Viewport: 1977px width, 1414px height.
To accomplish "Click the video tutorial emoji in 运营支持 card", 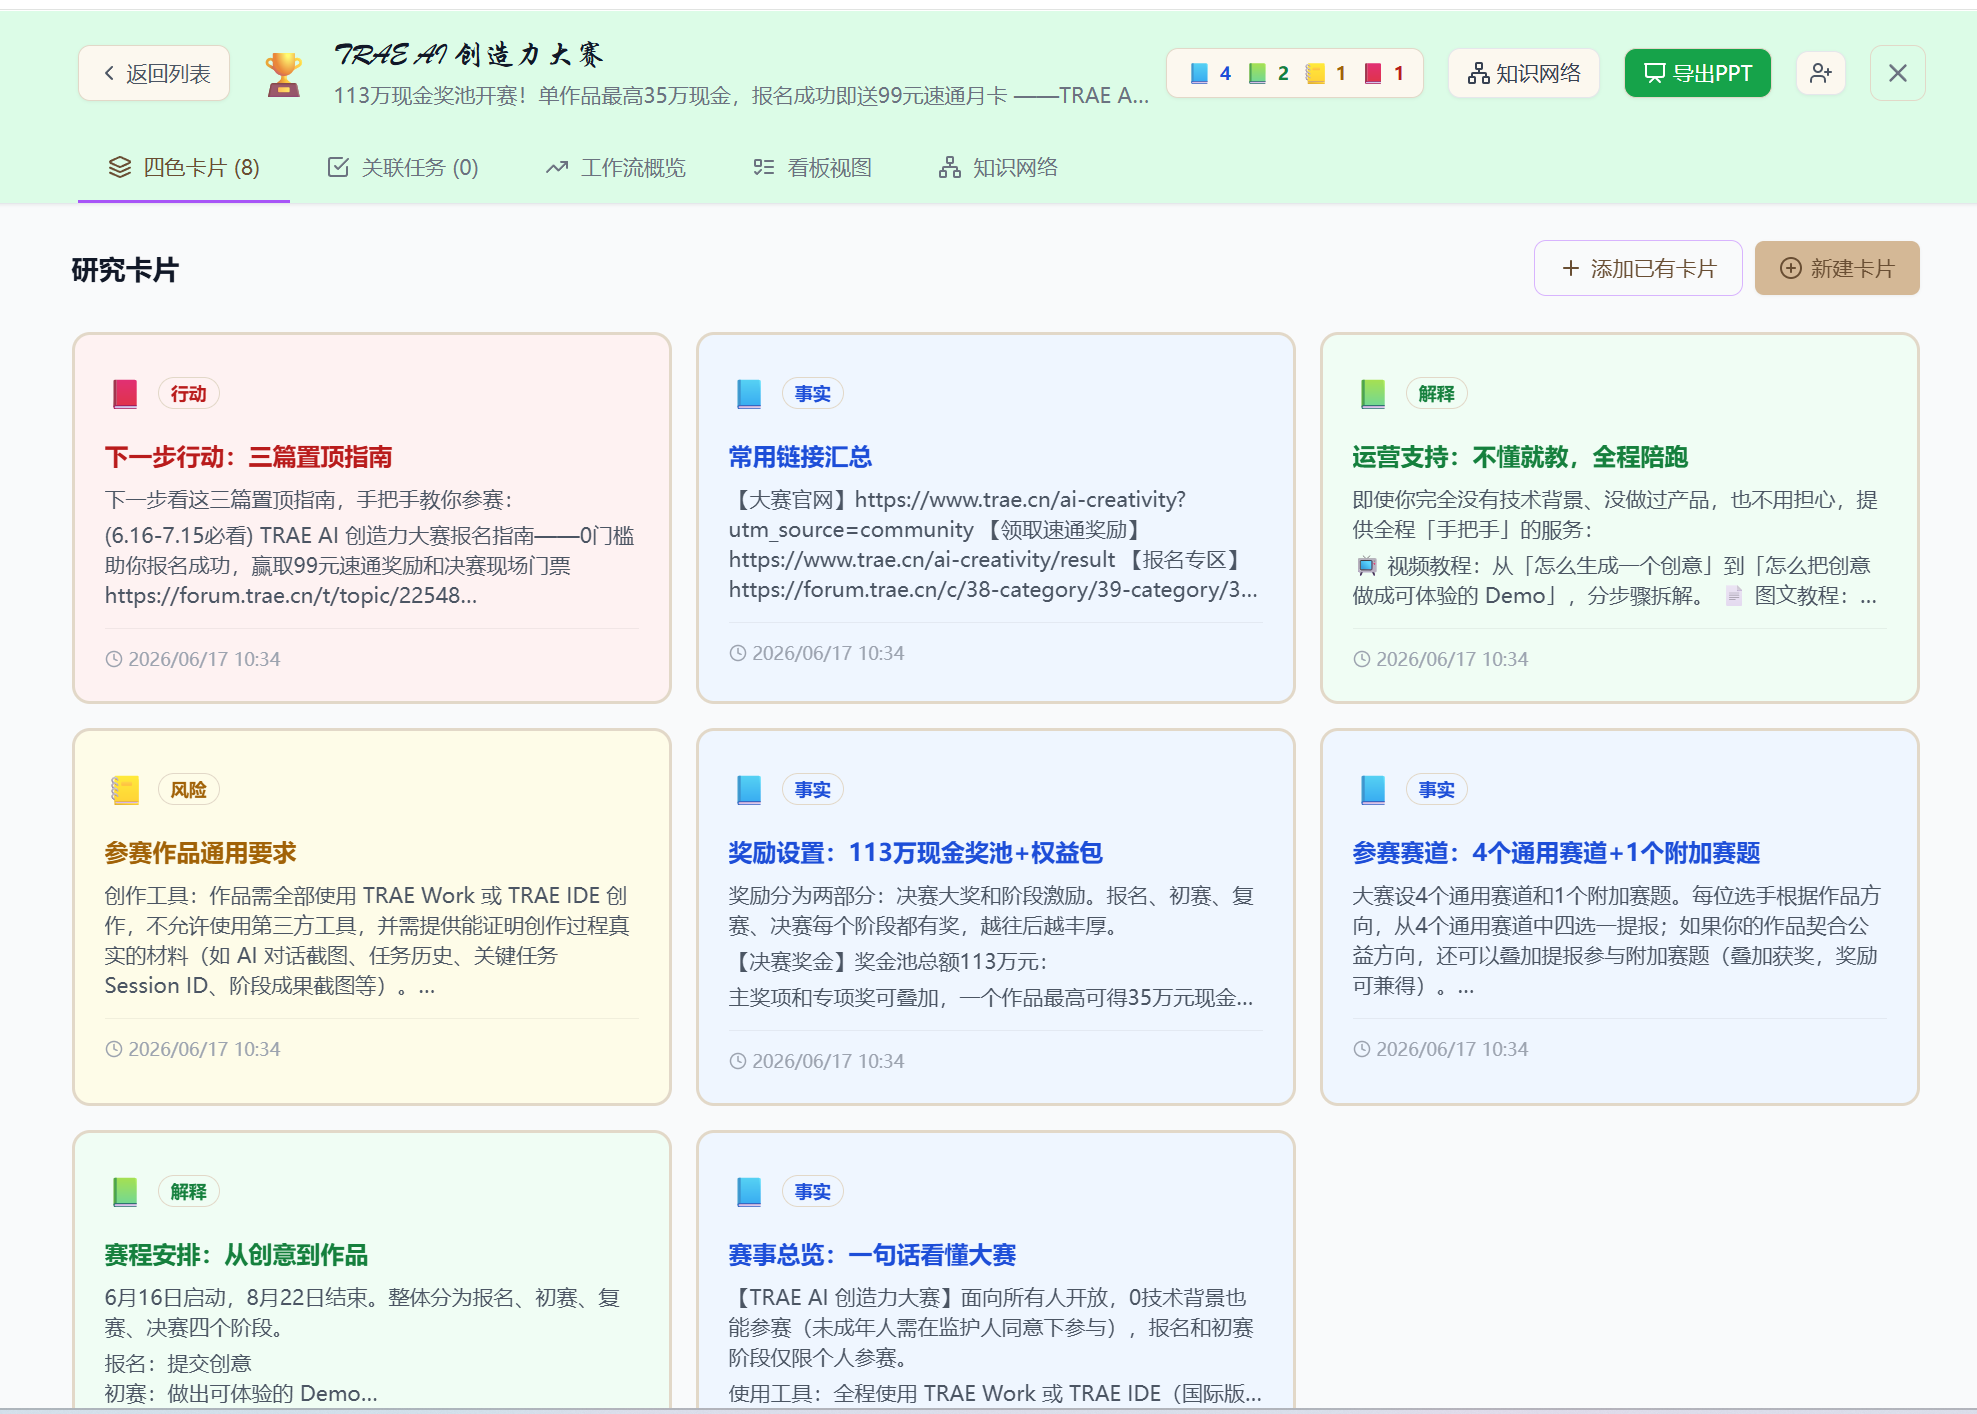I will [1367, 566].
